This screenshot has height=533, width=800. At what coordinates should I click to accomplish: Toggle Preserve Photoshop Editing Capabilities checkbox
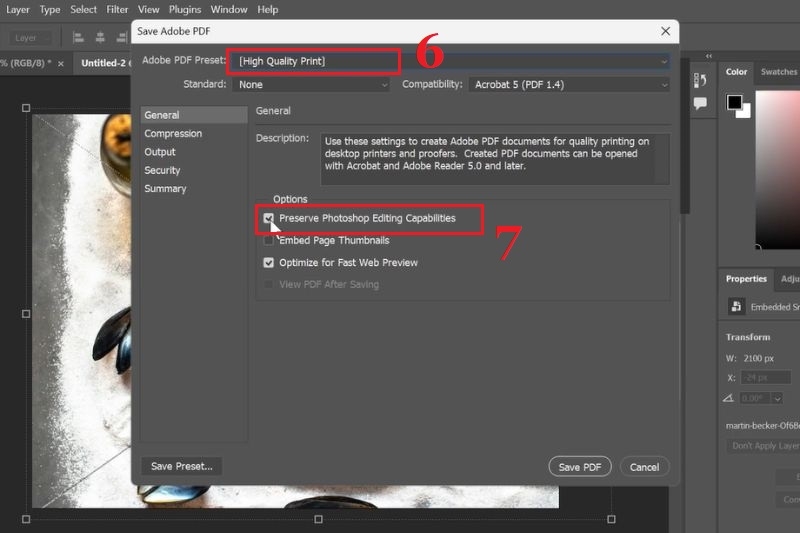(268, 218)
